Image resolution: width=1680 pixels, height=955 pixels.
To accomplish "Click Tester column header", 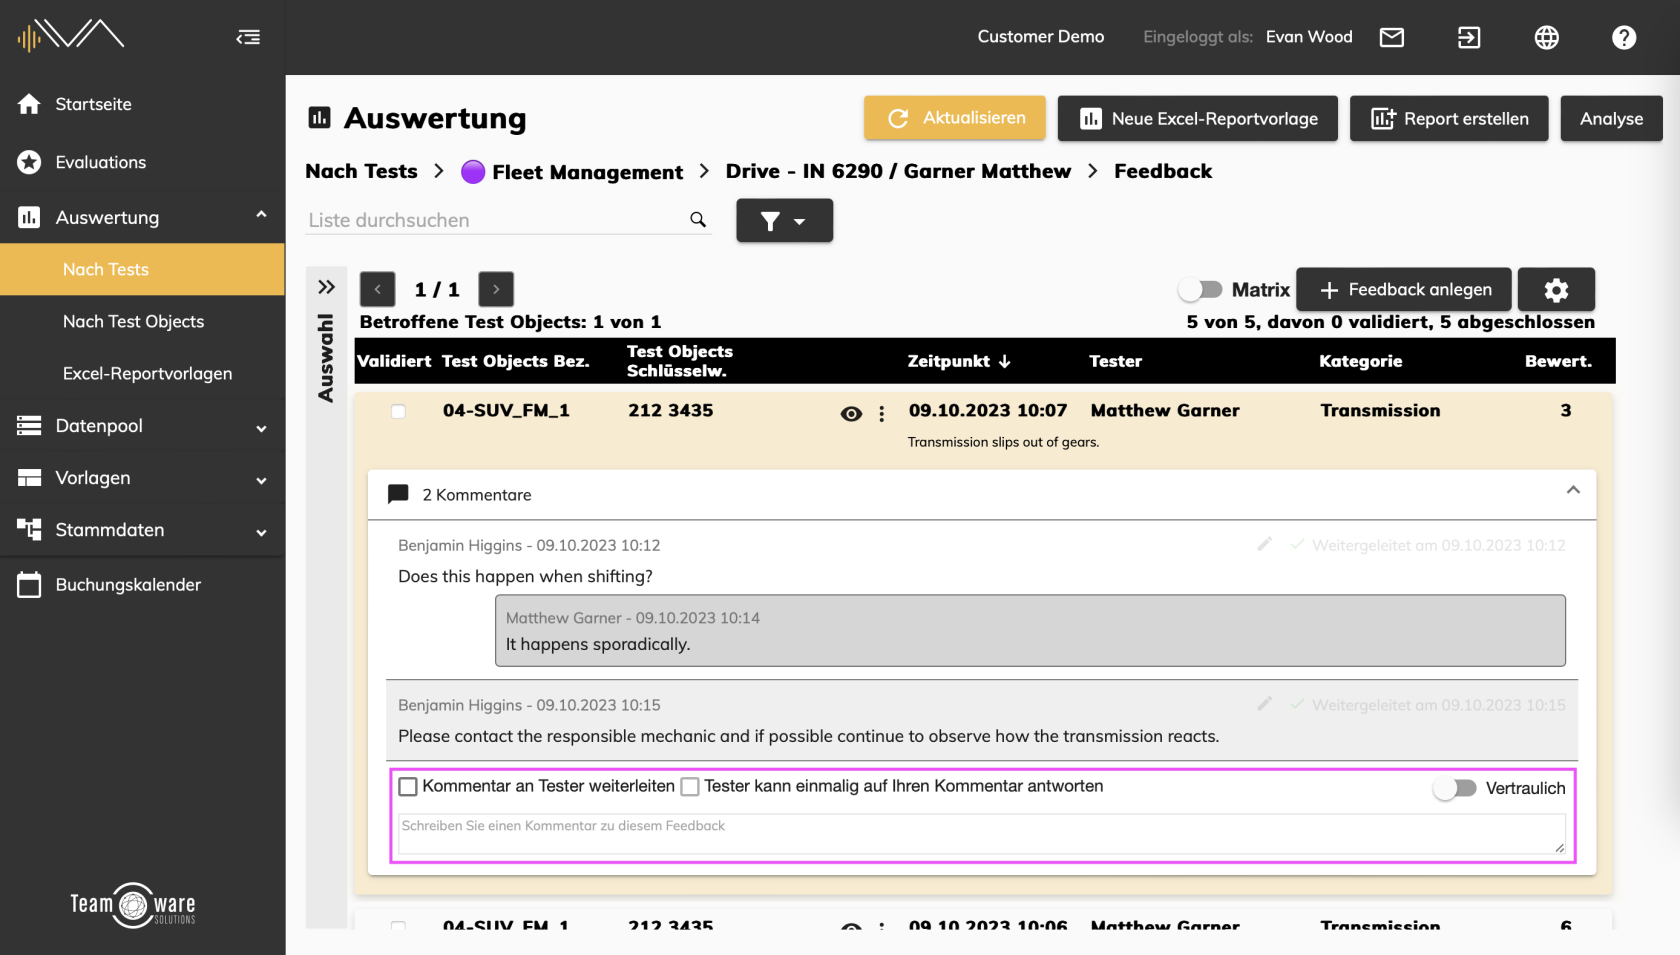I will (1115, 361).
